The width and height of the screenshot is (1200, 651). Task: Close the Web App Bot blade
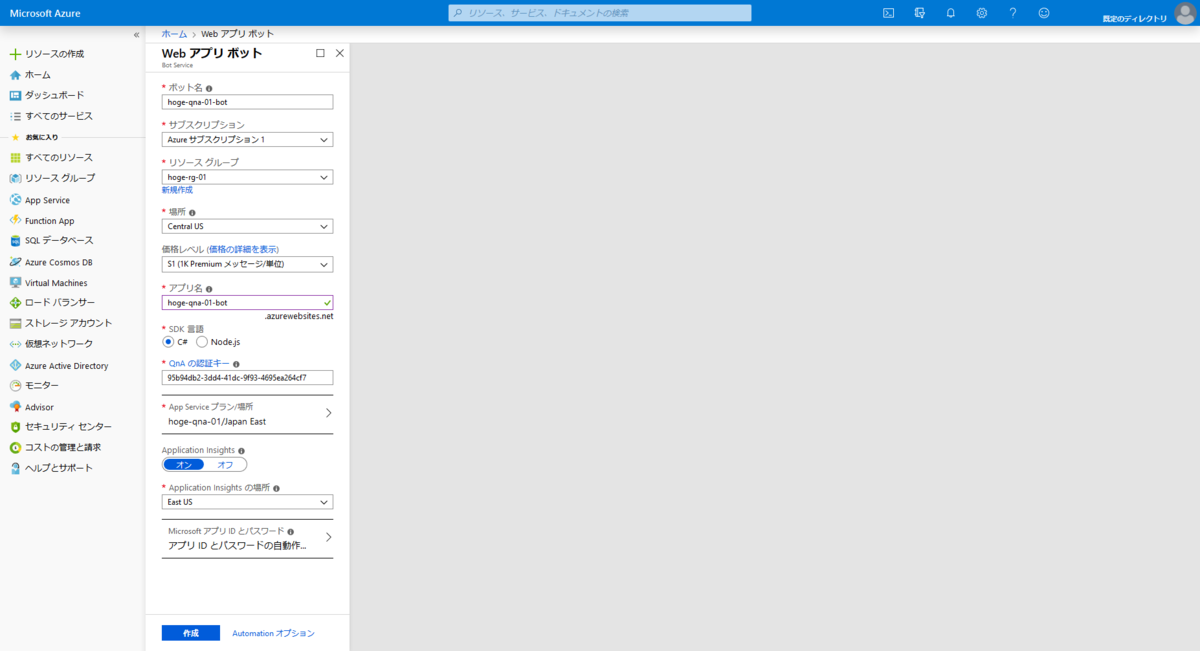(x=340, y=53)
